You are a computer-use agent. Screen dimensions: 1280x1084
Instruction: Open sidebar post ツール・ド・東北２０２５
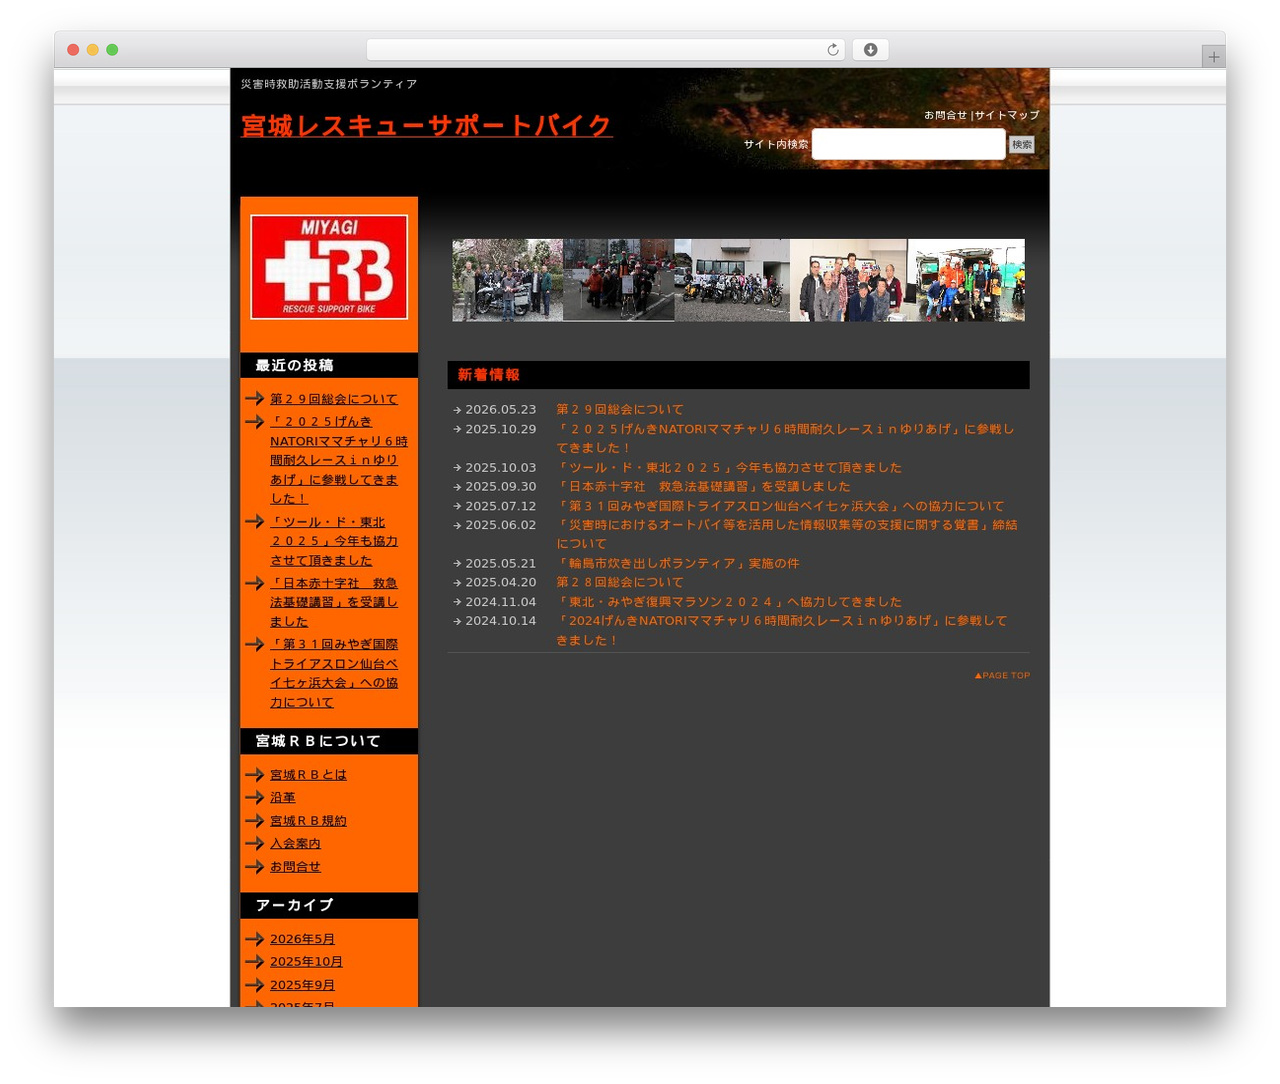coord(334,541)
